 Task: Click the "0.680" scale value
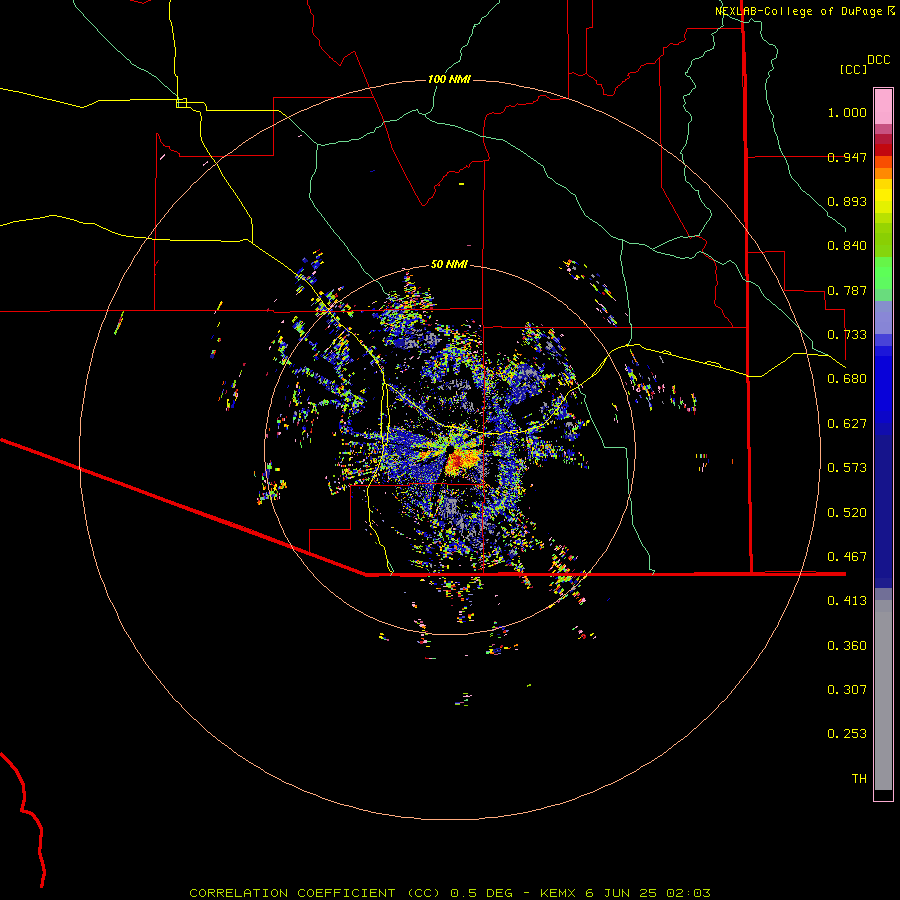point(847,379)
